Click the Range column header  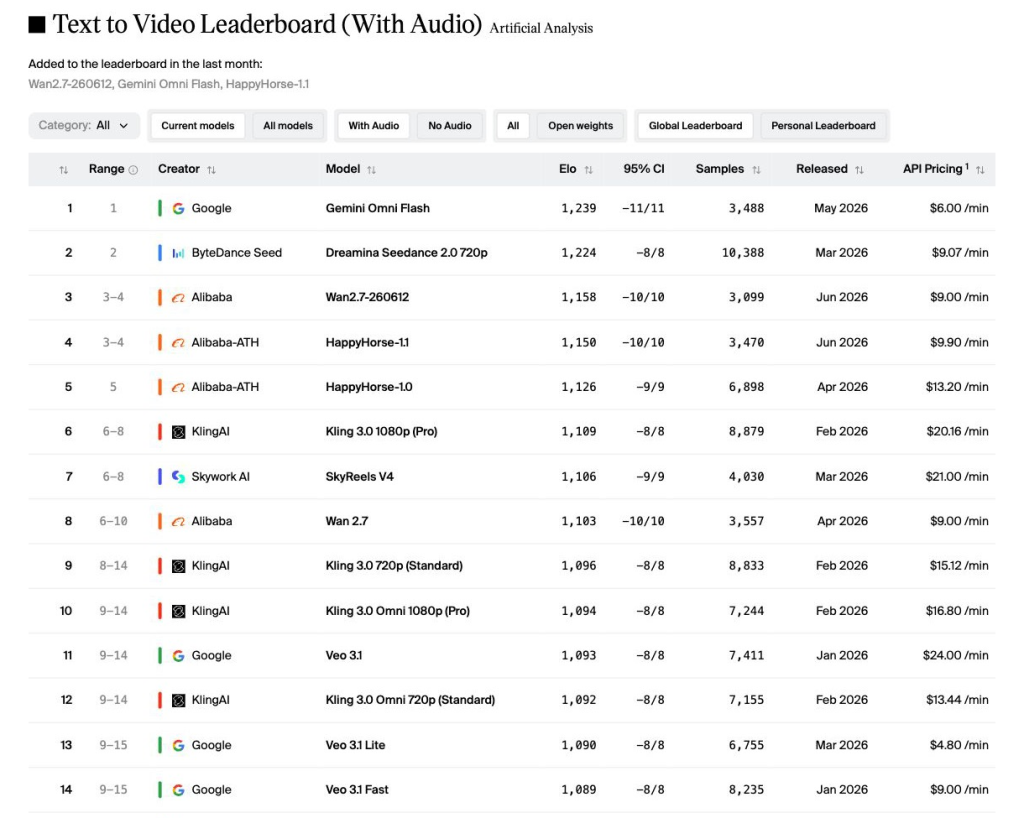point(106,169)
